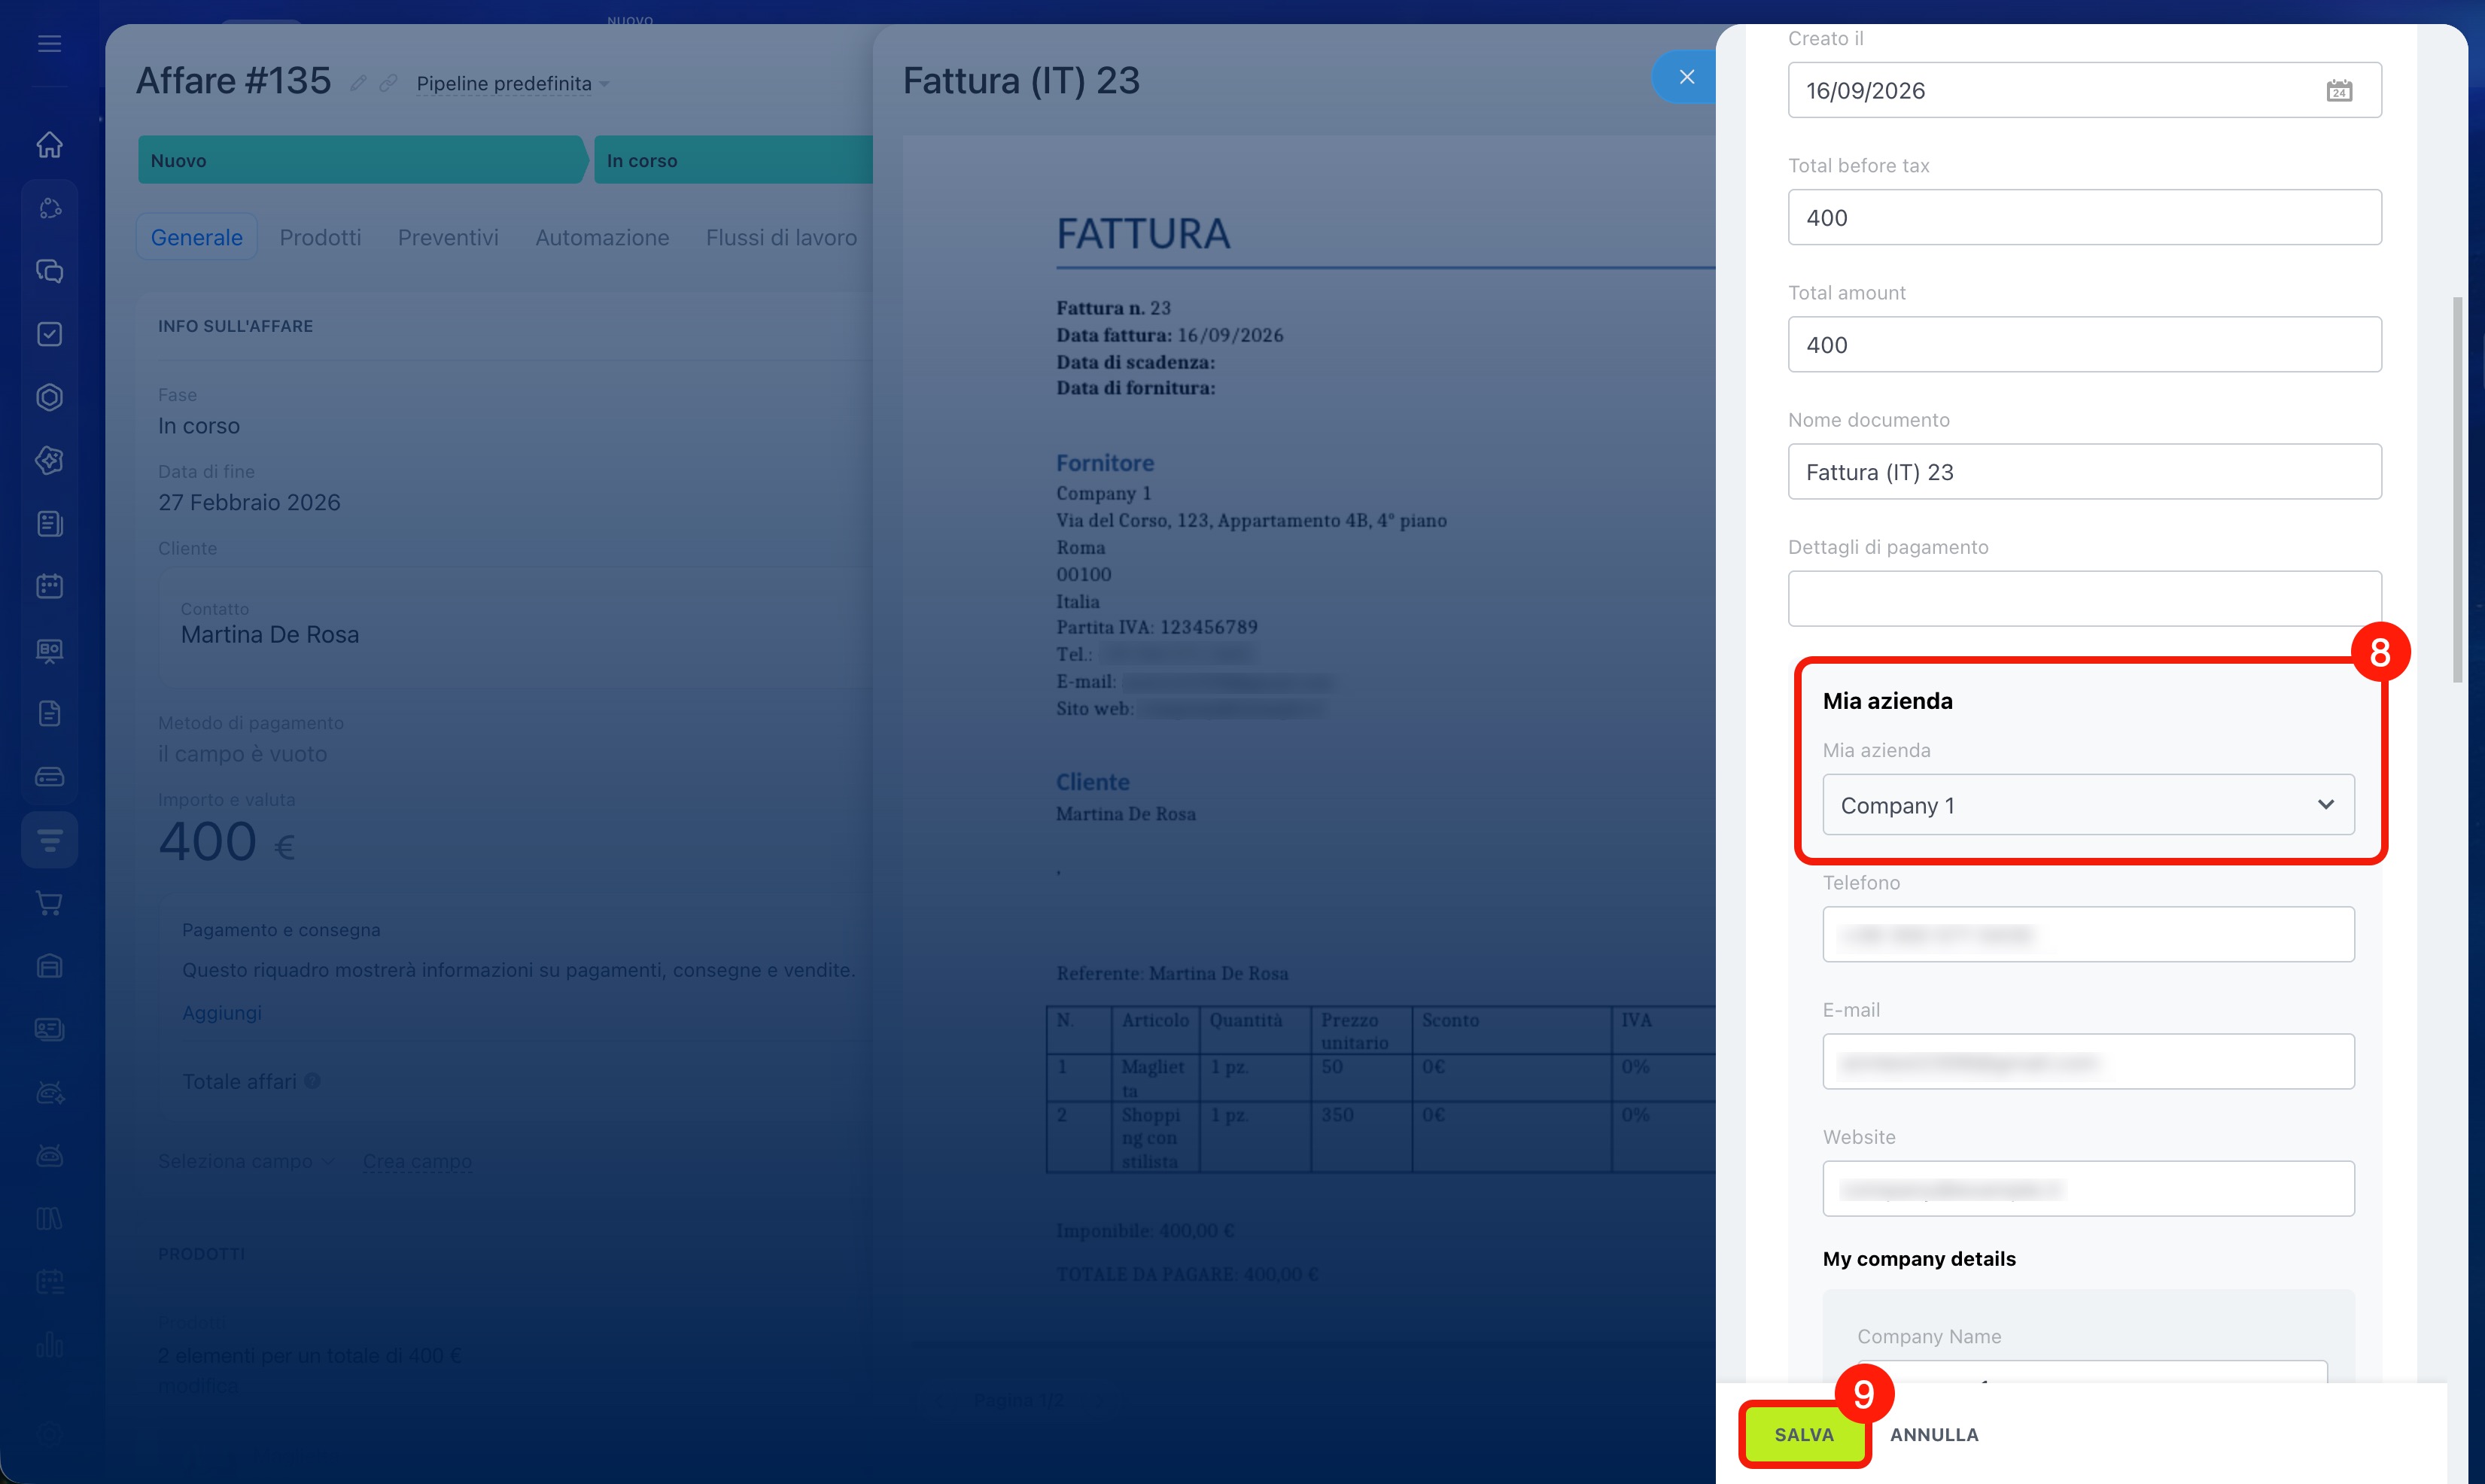Screen dimensions: 2485x1484
Task: Switch to the Prodotti tab
Action: point(320,237)
